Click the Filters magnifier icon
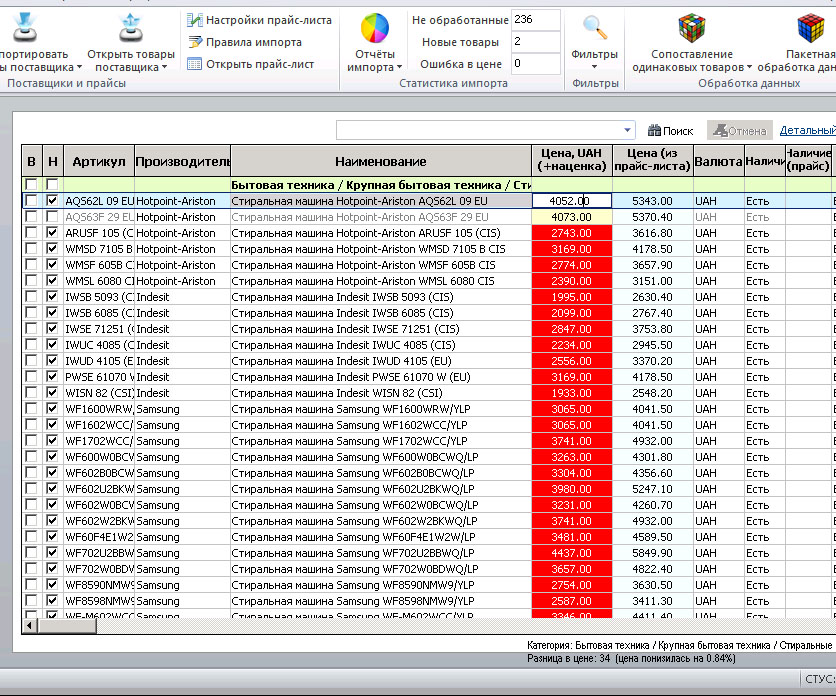This screenshot has width=836, height=696. (x=594, y=28)
